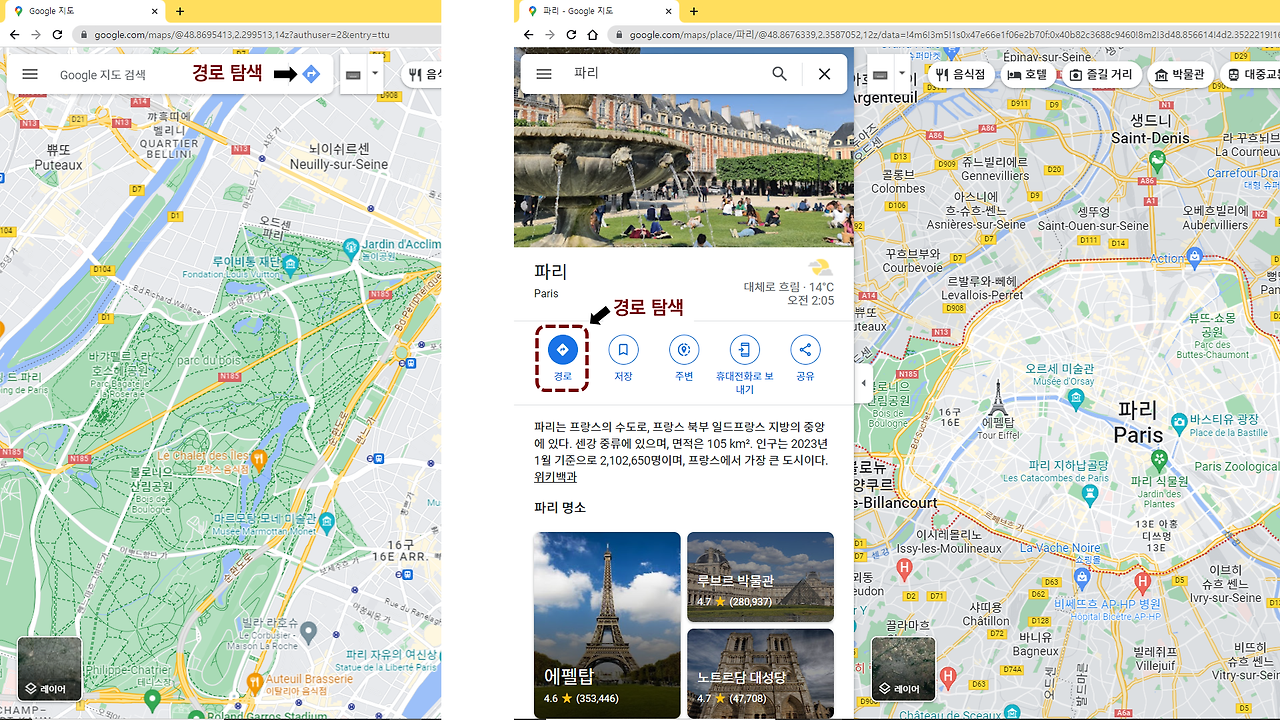The image size is (1280, 720).
Task: Click Auteuil Brasserie marker on left map
Action: (x=254, y=682)
